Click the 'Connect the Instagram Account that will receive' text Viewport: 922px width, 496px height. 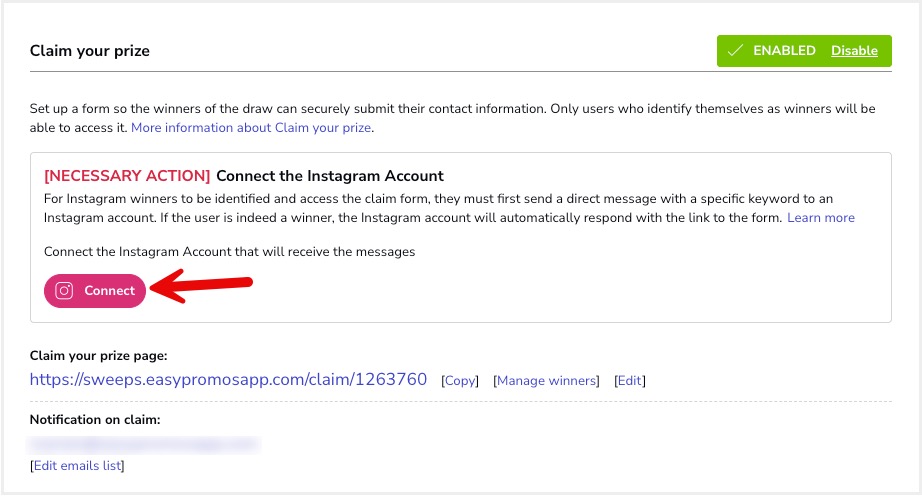click(x=229, y=252)
